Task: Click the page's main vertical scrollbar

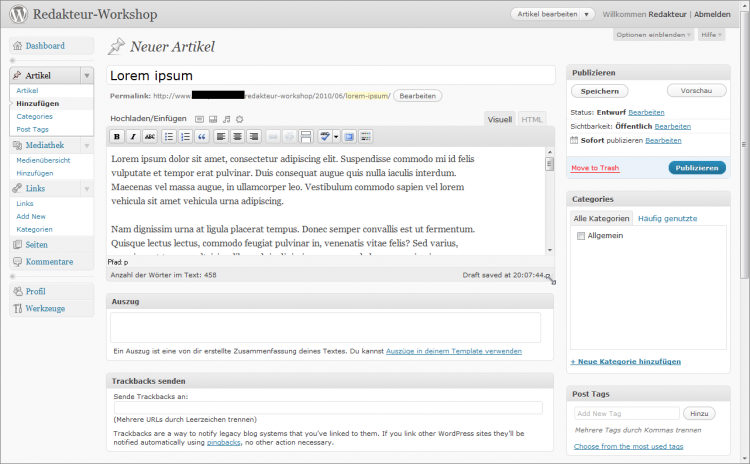Action: pos(744,144)
